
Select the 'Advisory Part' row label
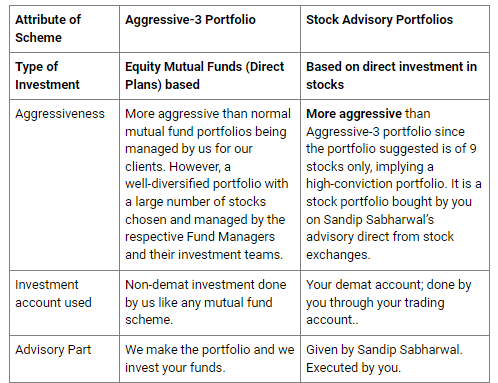(53, 350)
